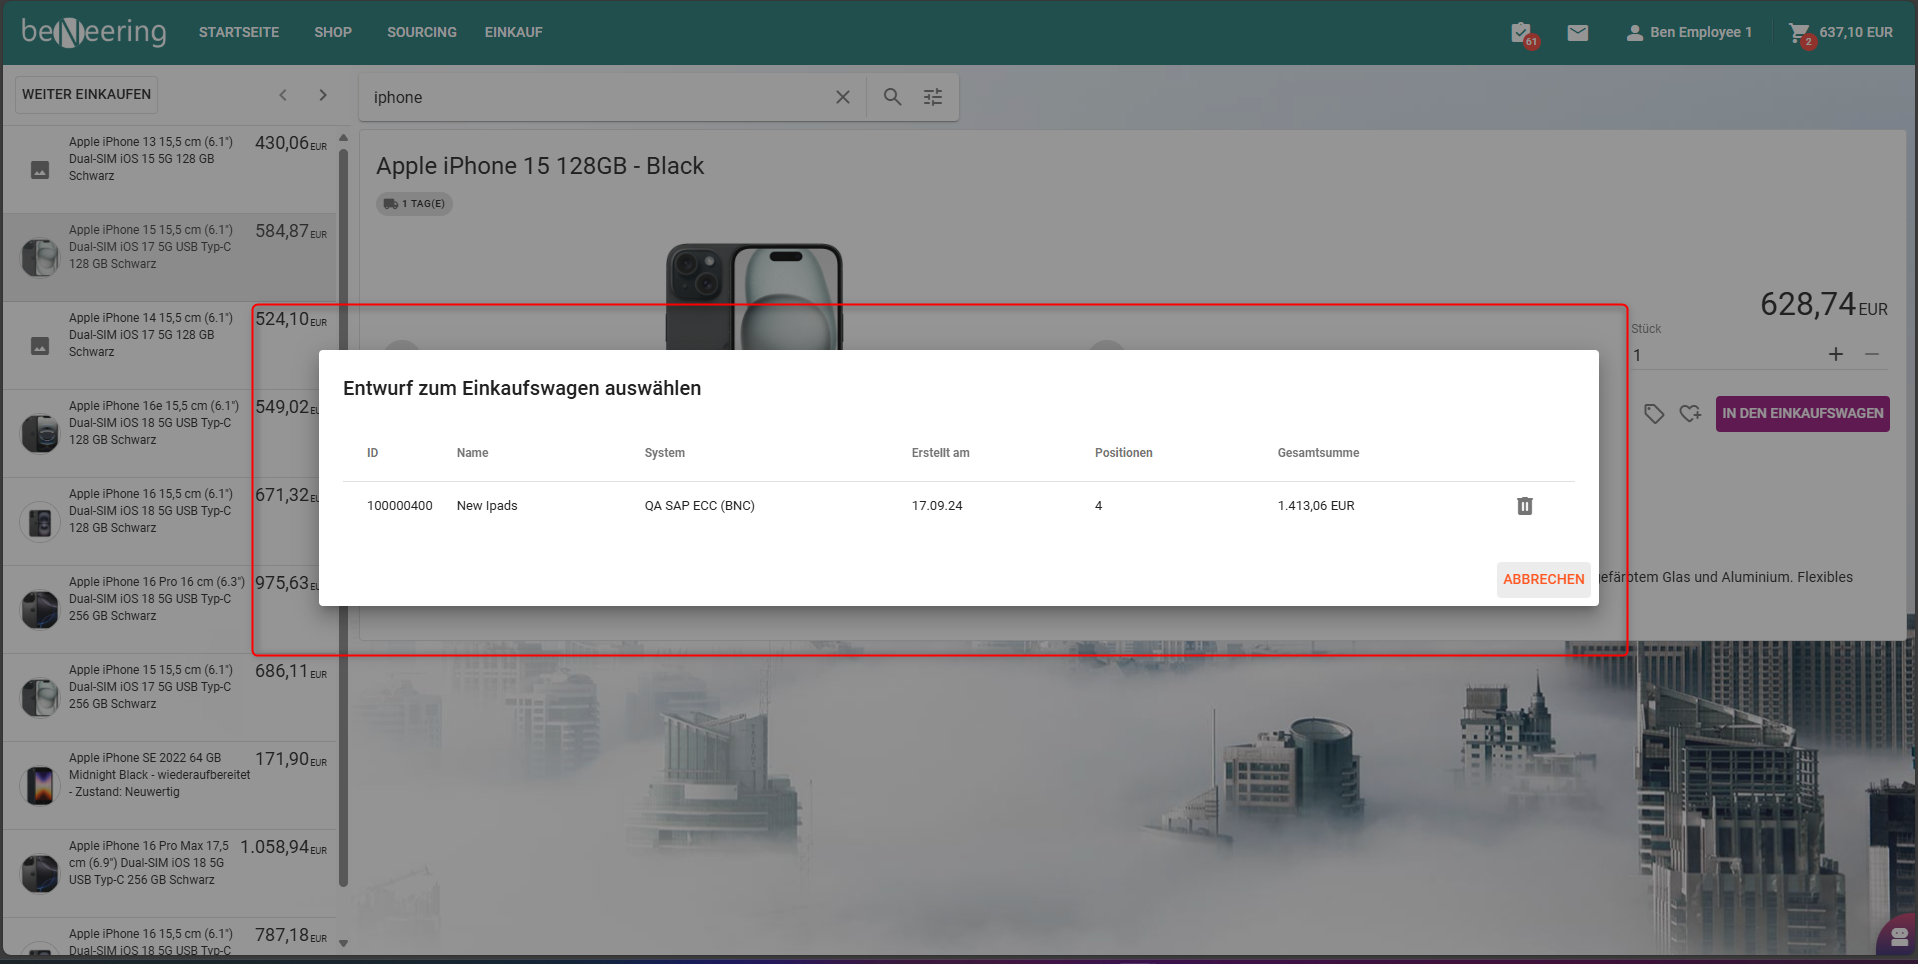
Task: Go to previous product with left chevron
Action: [x=283, y=95]
